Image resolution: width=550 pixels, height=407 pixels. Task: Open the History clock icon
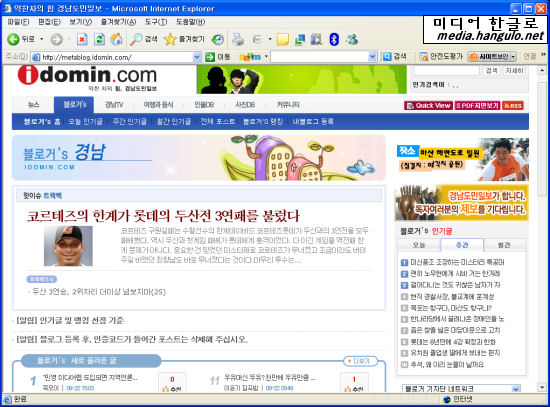(217, 39)
